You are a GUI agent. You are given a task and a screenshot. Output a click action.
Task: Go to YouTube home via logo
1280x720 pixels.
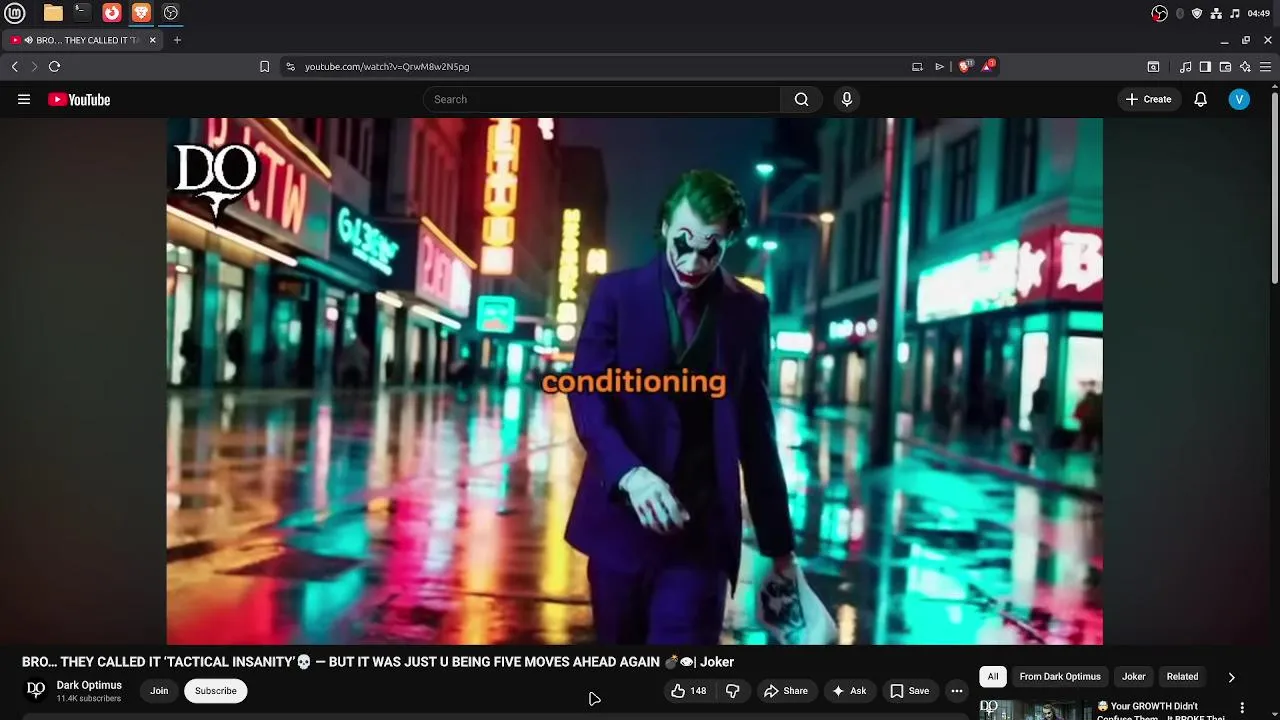coord(79,99)
